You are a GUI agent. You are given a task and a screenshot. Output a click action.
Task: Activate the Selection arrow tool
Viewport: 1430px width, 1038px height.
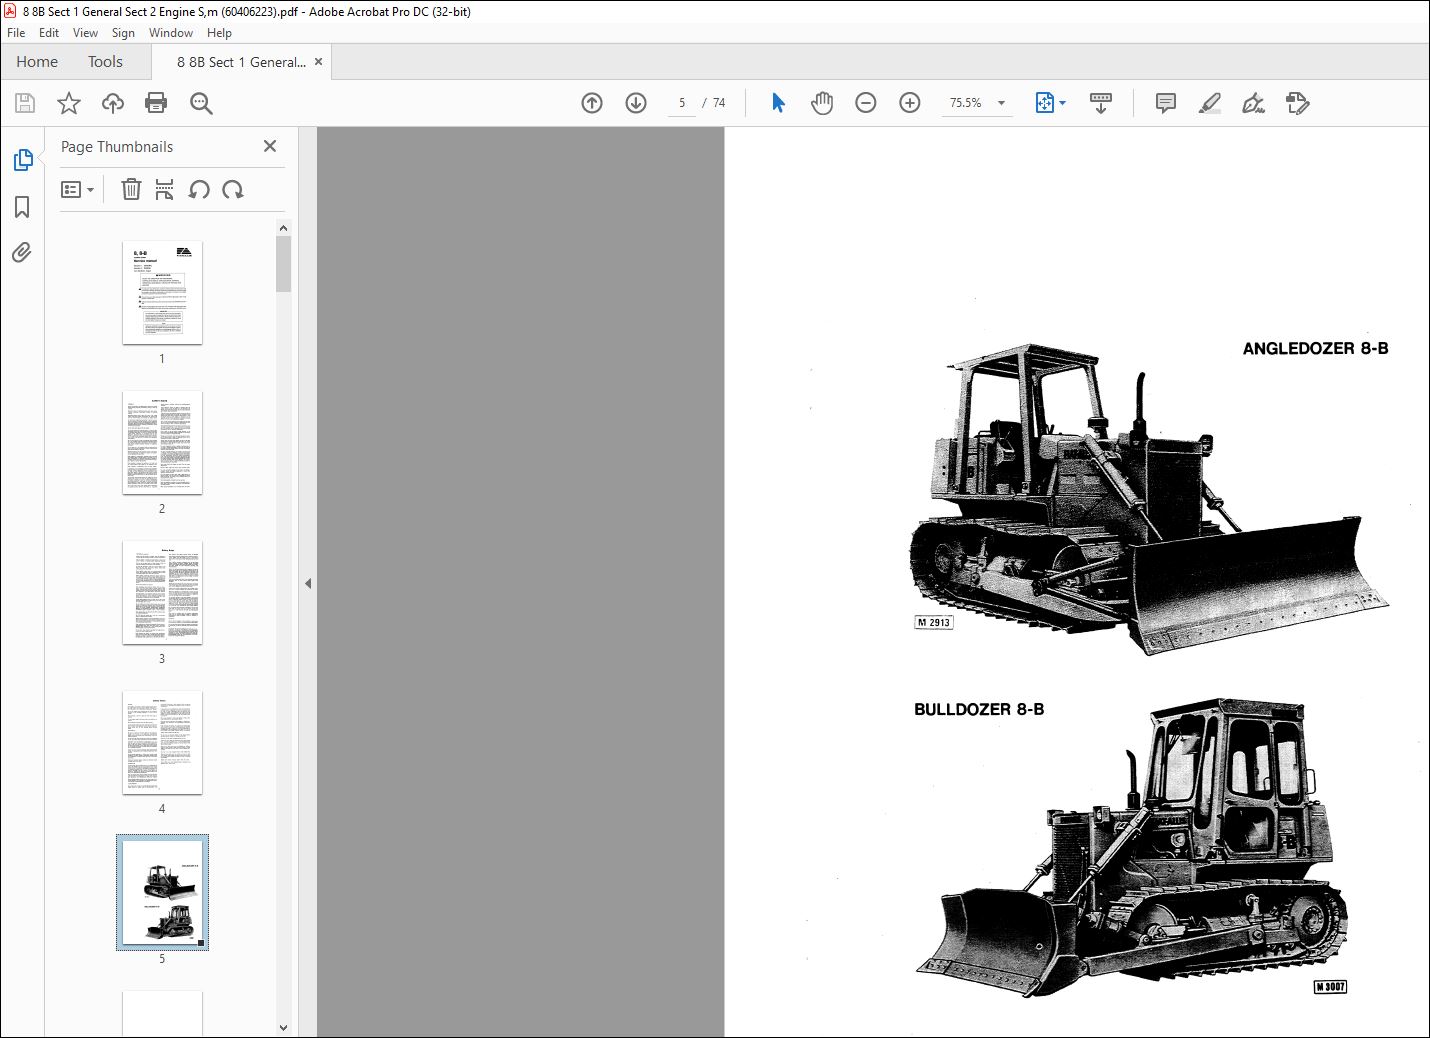pyautogui.click(x=778, y=103)
